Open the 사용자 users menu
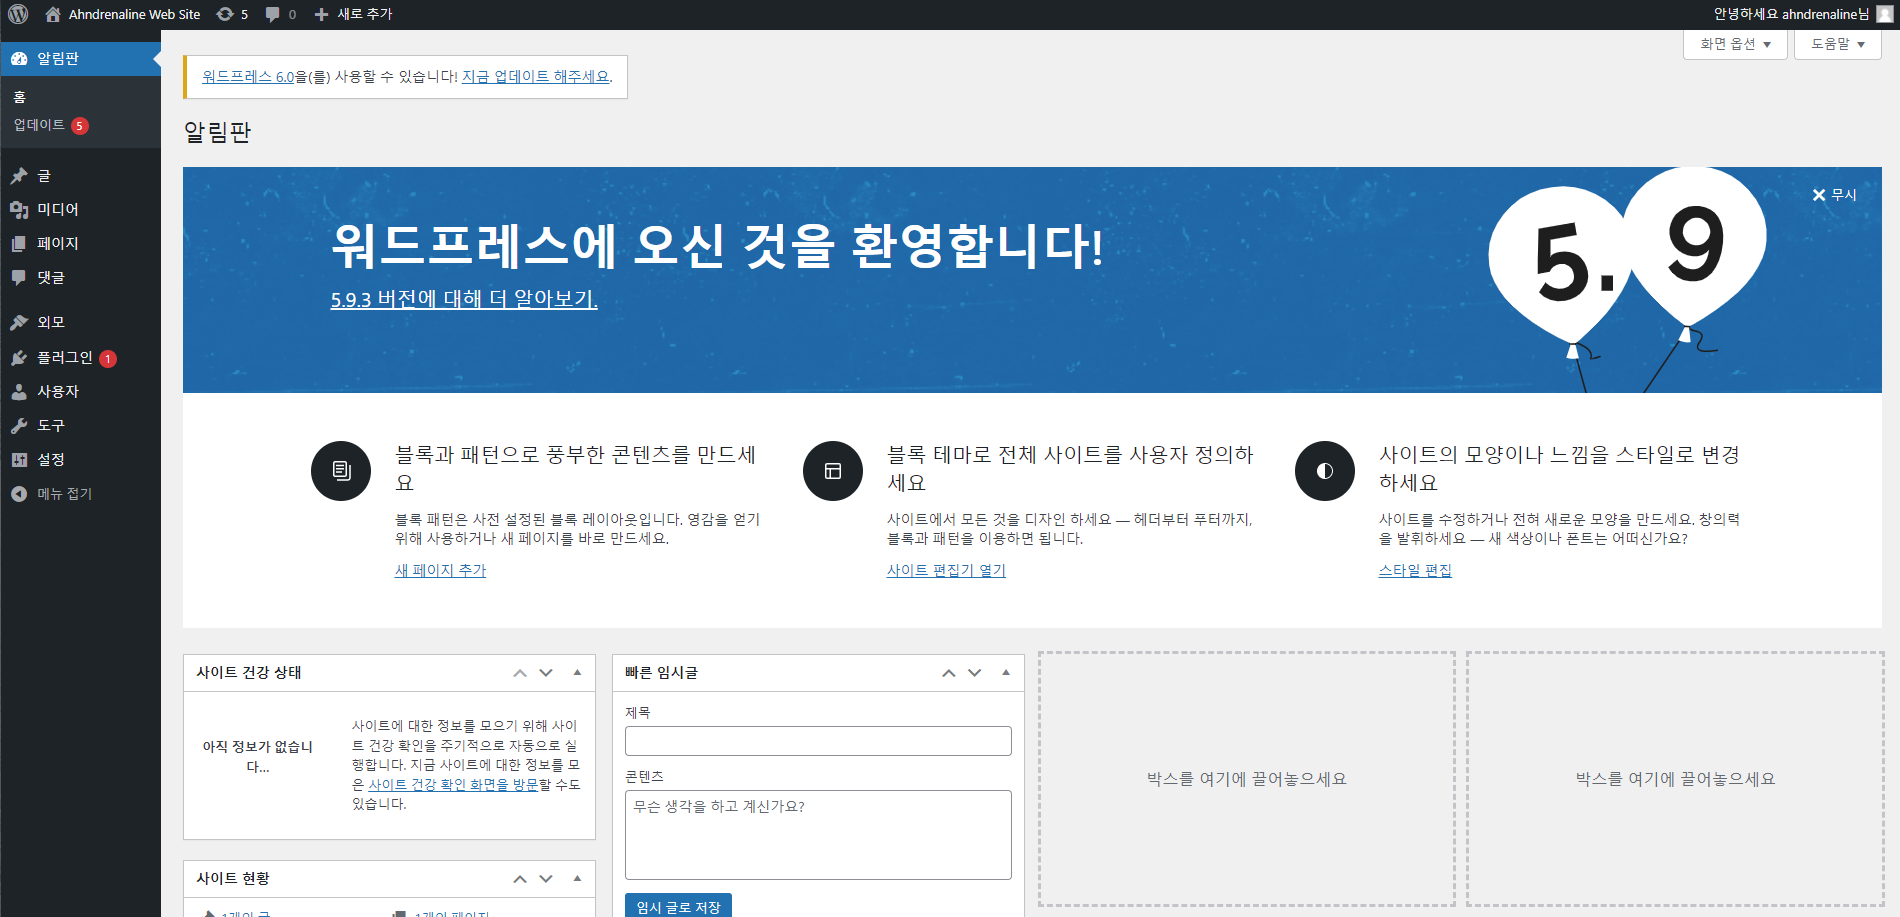This screenshot has width=1900, height=917. [x=58, y=392]
